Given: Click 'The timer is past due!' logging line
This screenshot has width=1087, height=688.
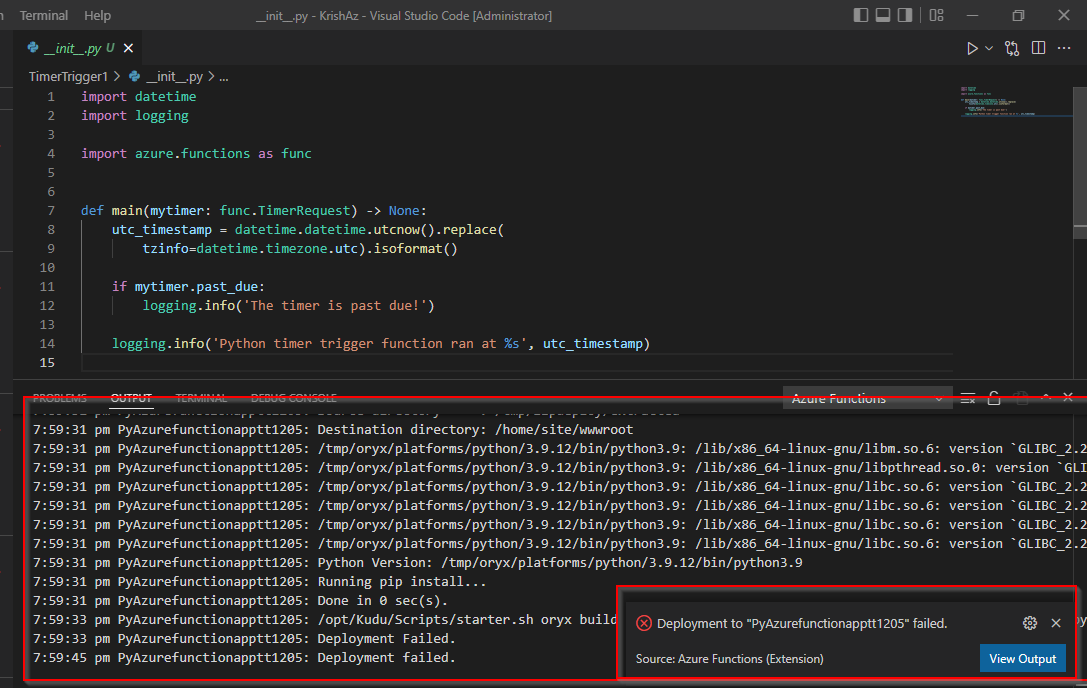Looking at the screenshot, I should (x=288, y=305).
